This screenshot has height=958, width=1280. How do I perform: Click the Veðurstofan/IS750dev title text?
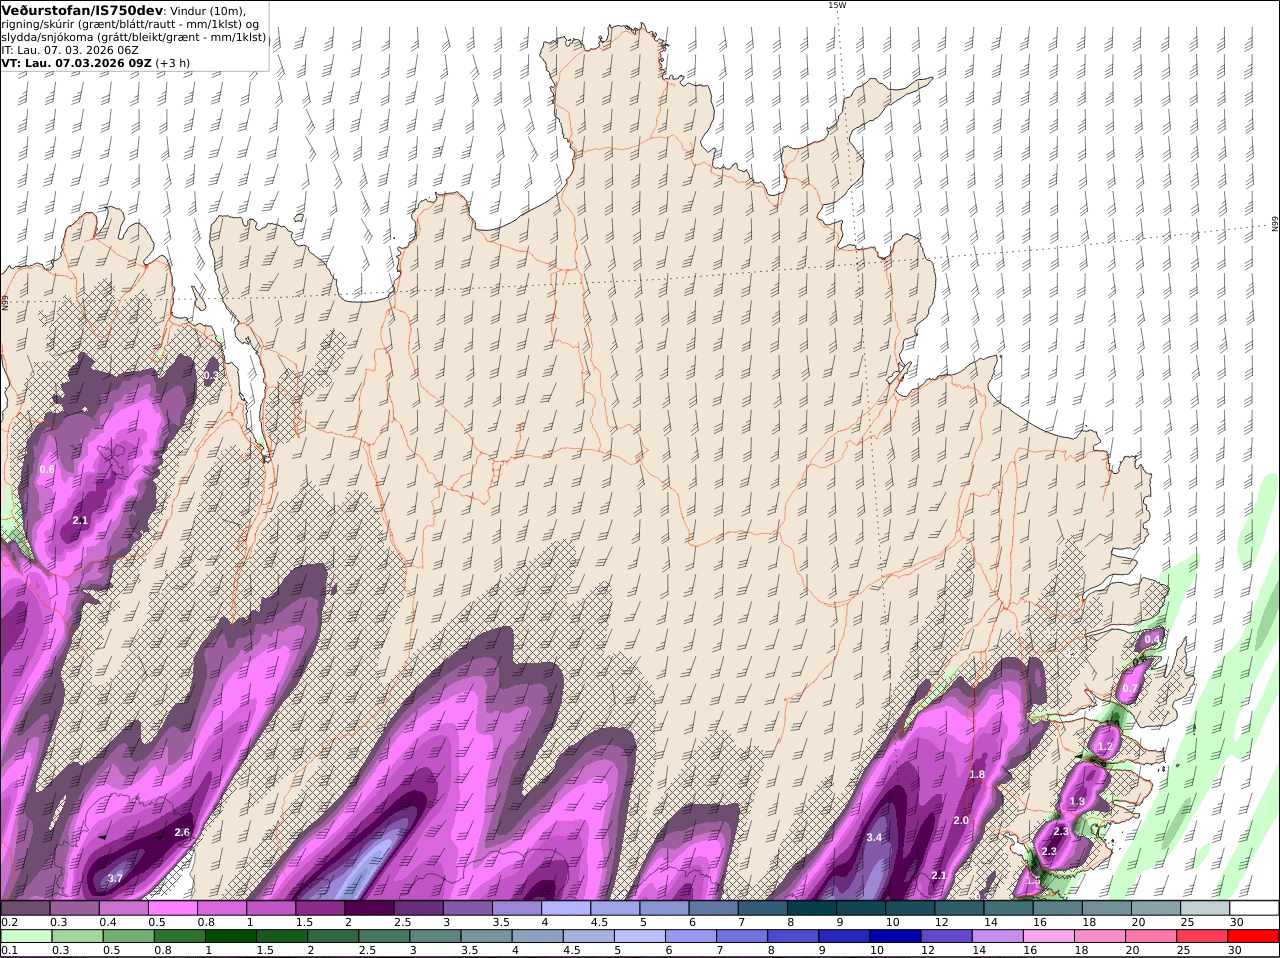tap(81, 10)
